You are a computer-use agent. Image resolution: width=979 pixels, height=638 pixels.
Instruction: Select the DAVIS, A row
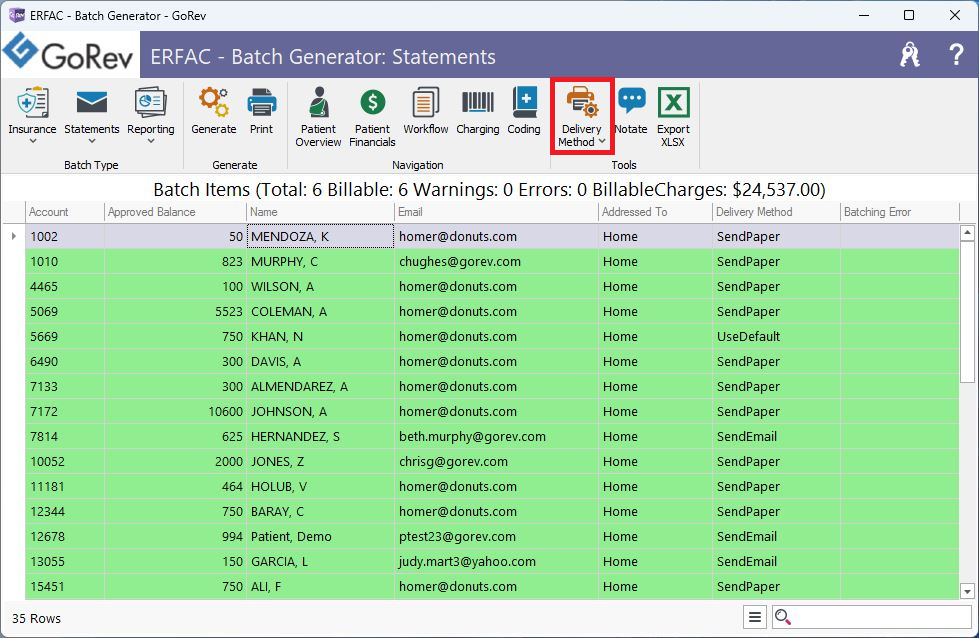pos(492,361)
